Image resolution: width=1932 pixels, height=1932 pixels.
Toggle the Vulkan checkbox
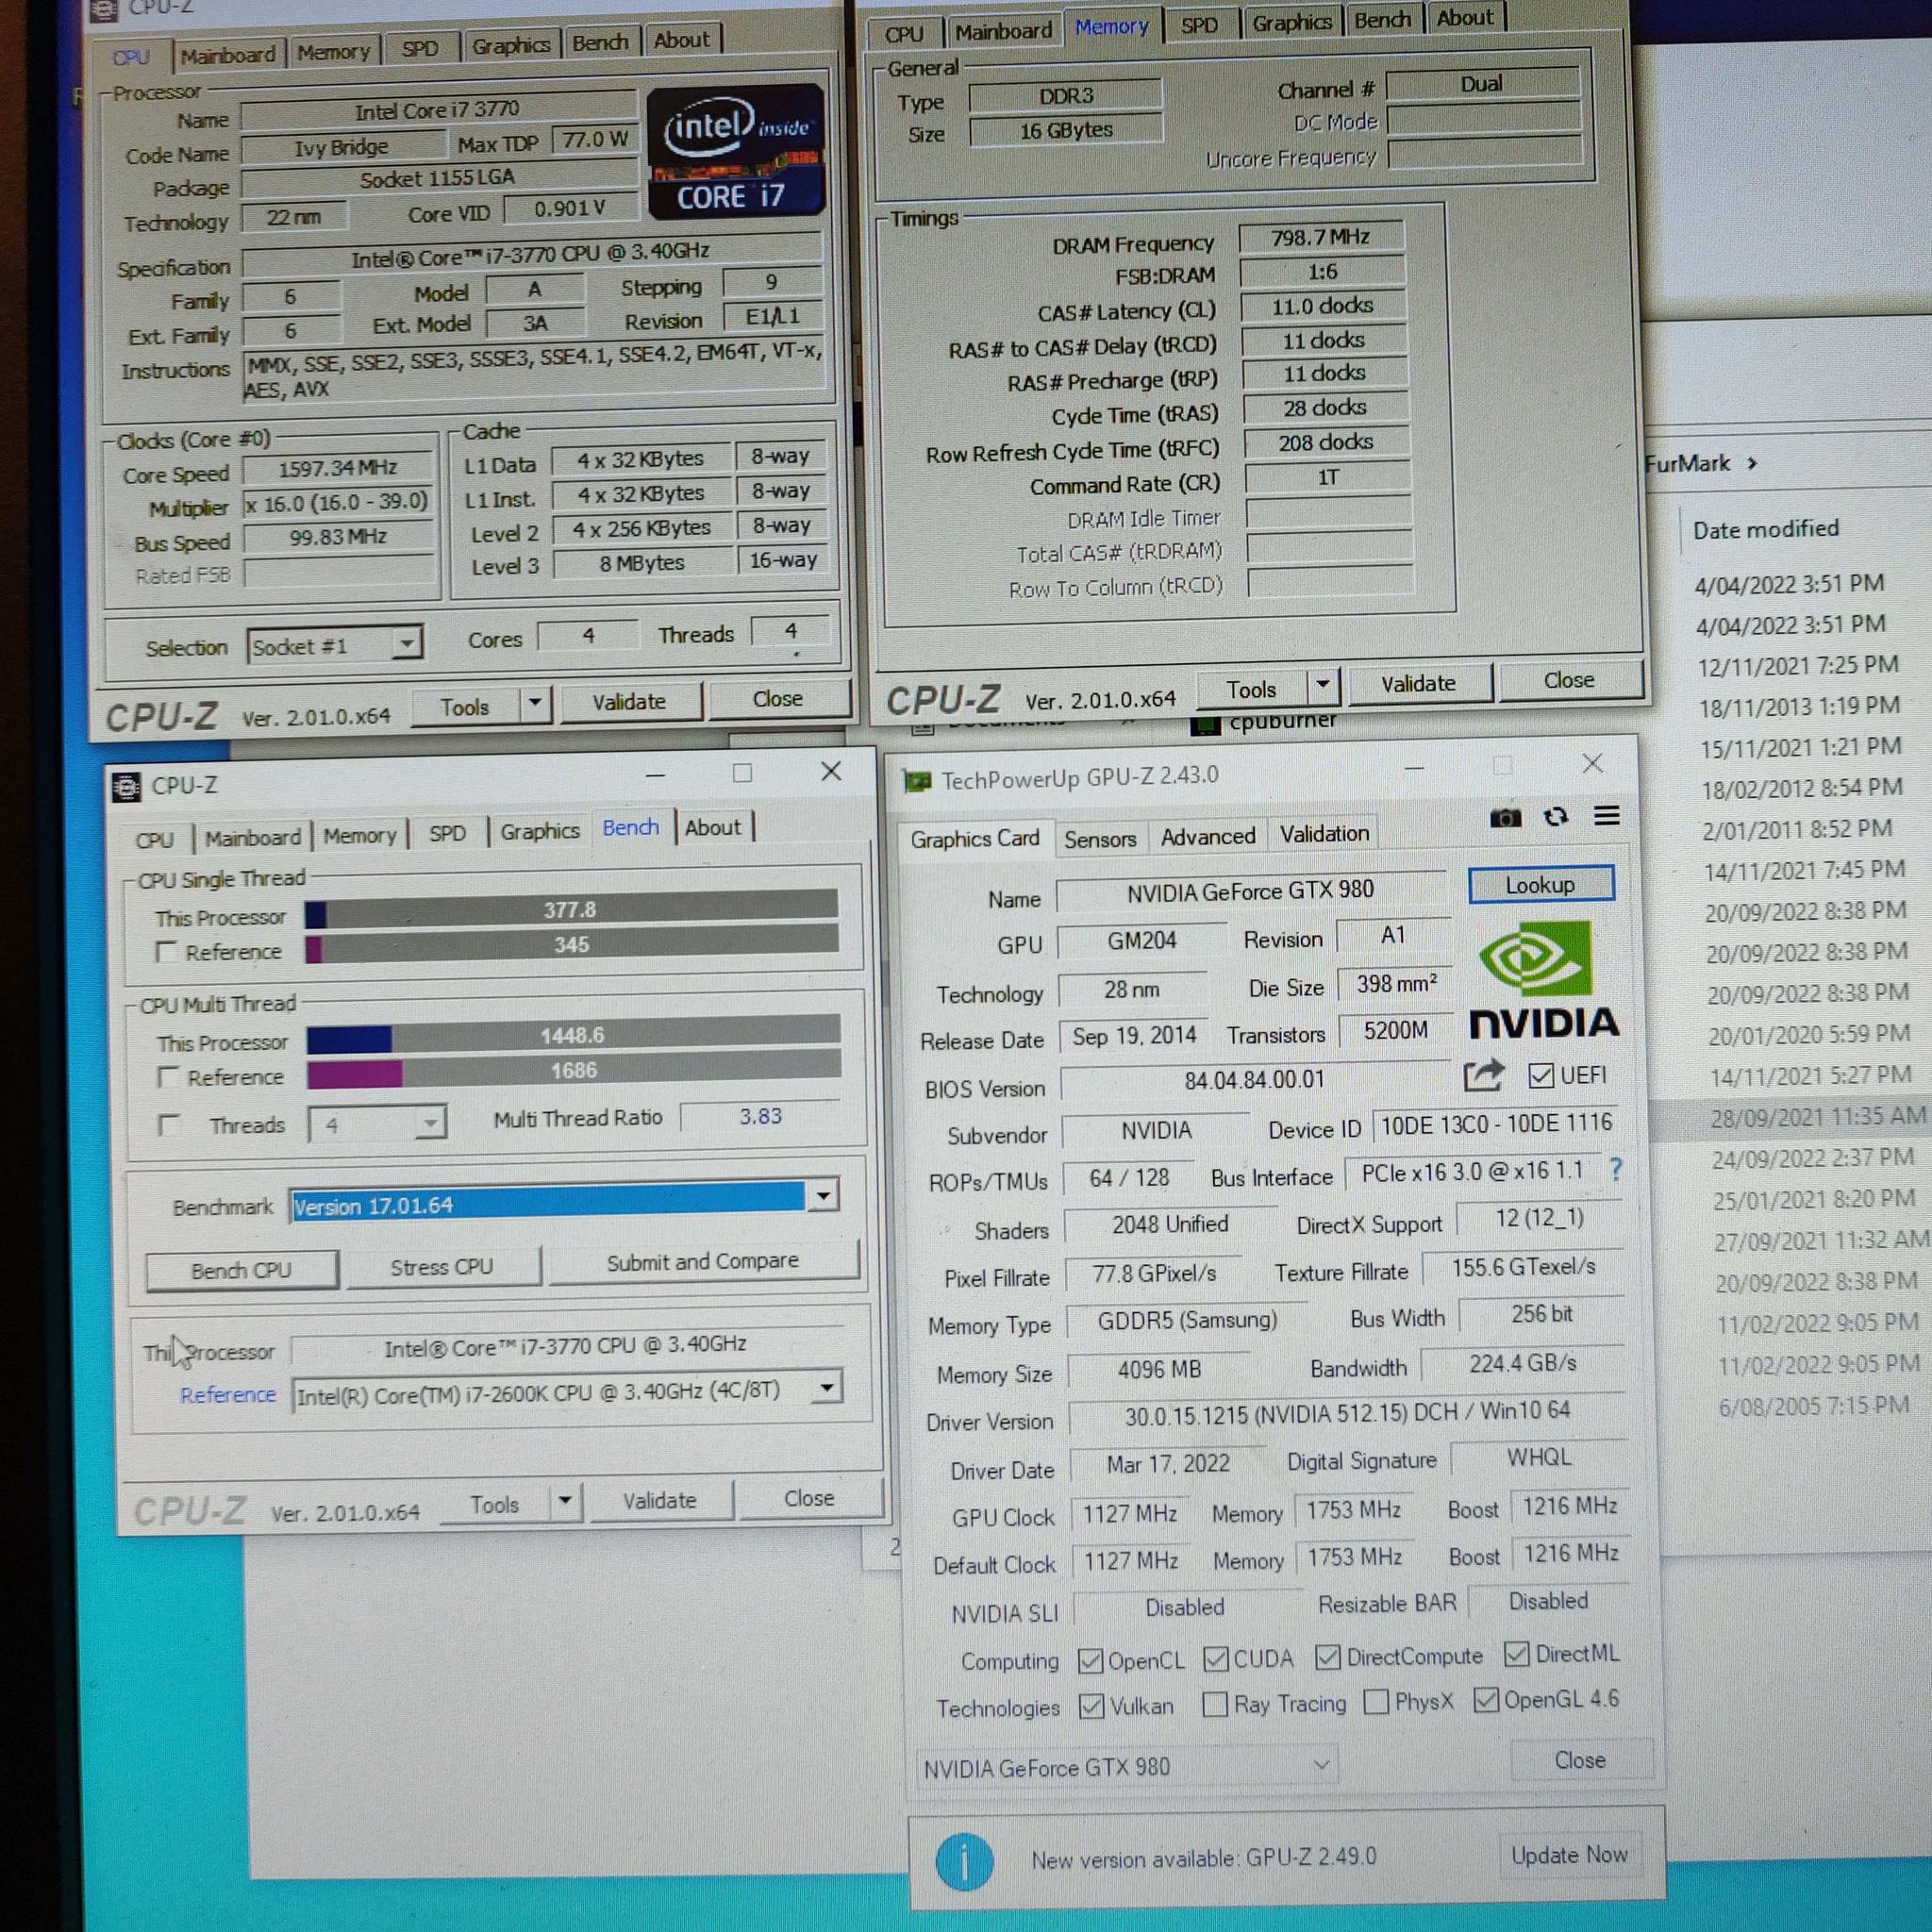[1091, 1706]
